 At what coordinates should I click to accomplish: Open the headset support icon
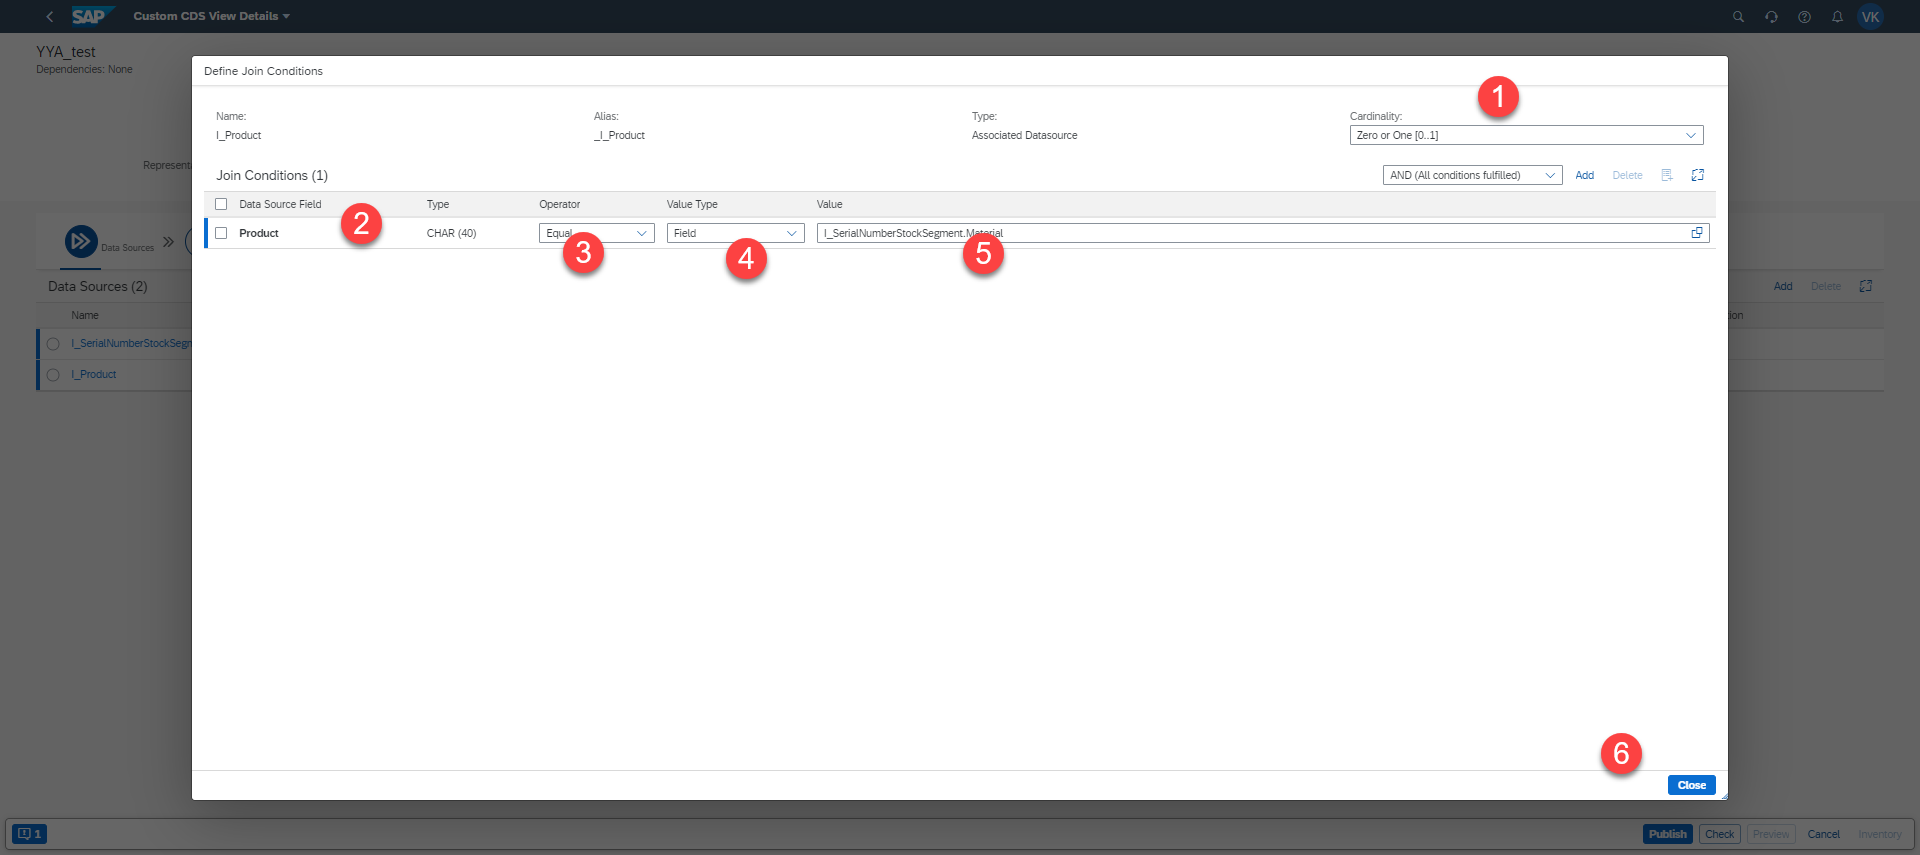click(1771, 17)
